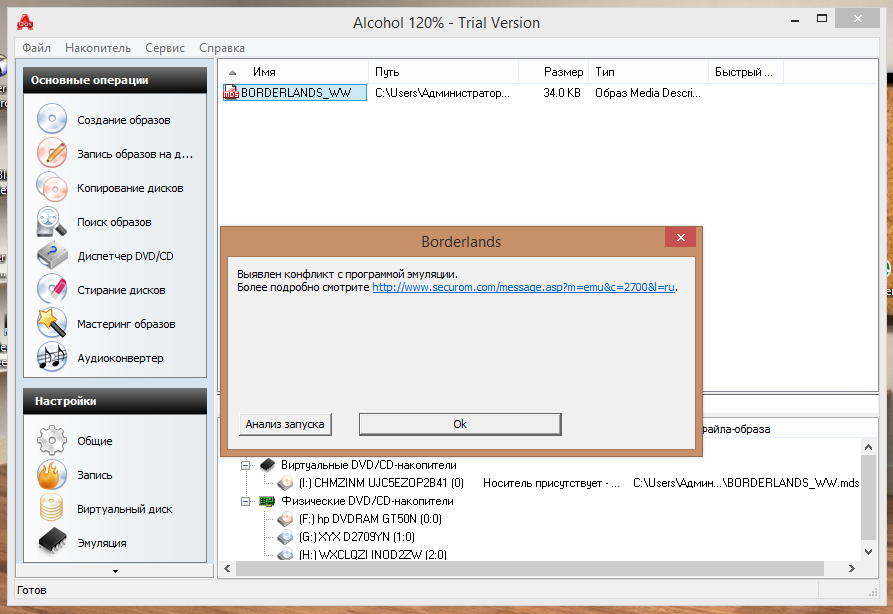This screenshot has height=614, width=893.
Task: Click the C:\Users\Администратор... path cell
Action: [x=443, y=93]
